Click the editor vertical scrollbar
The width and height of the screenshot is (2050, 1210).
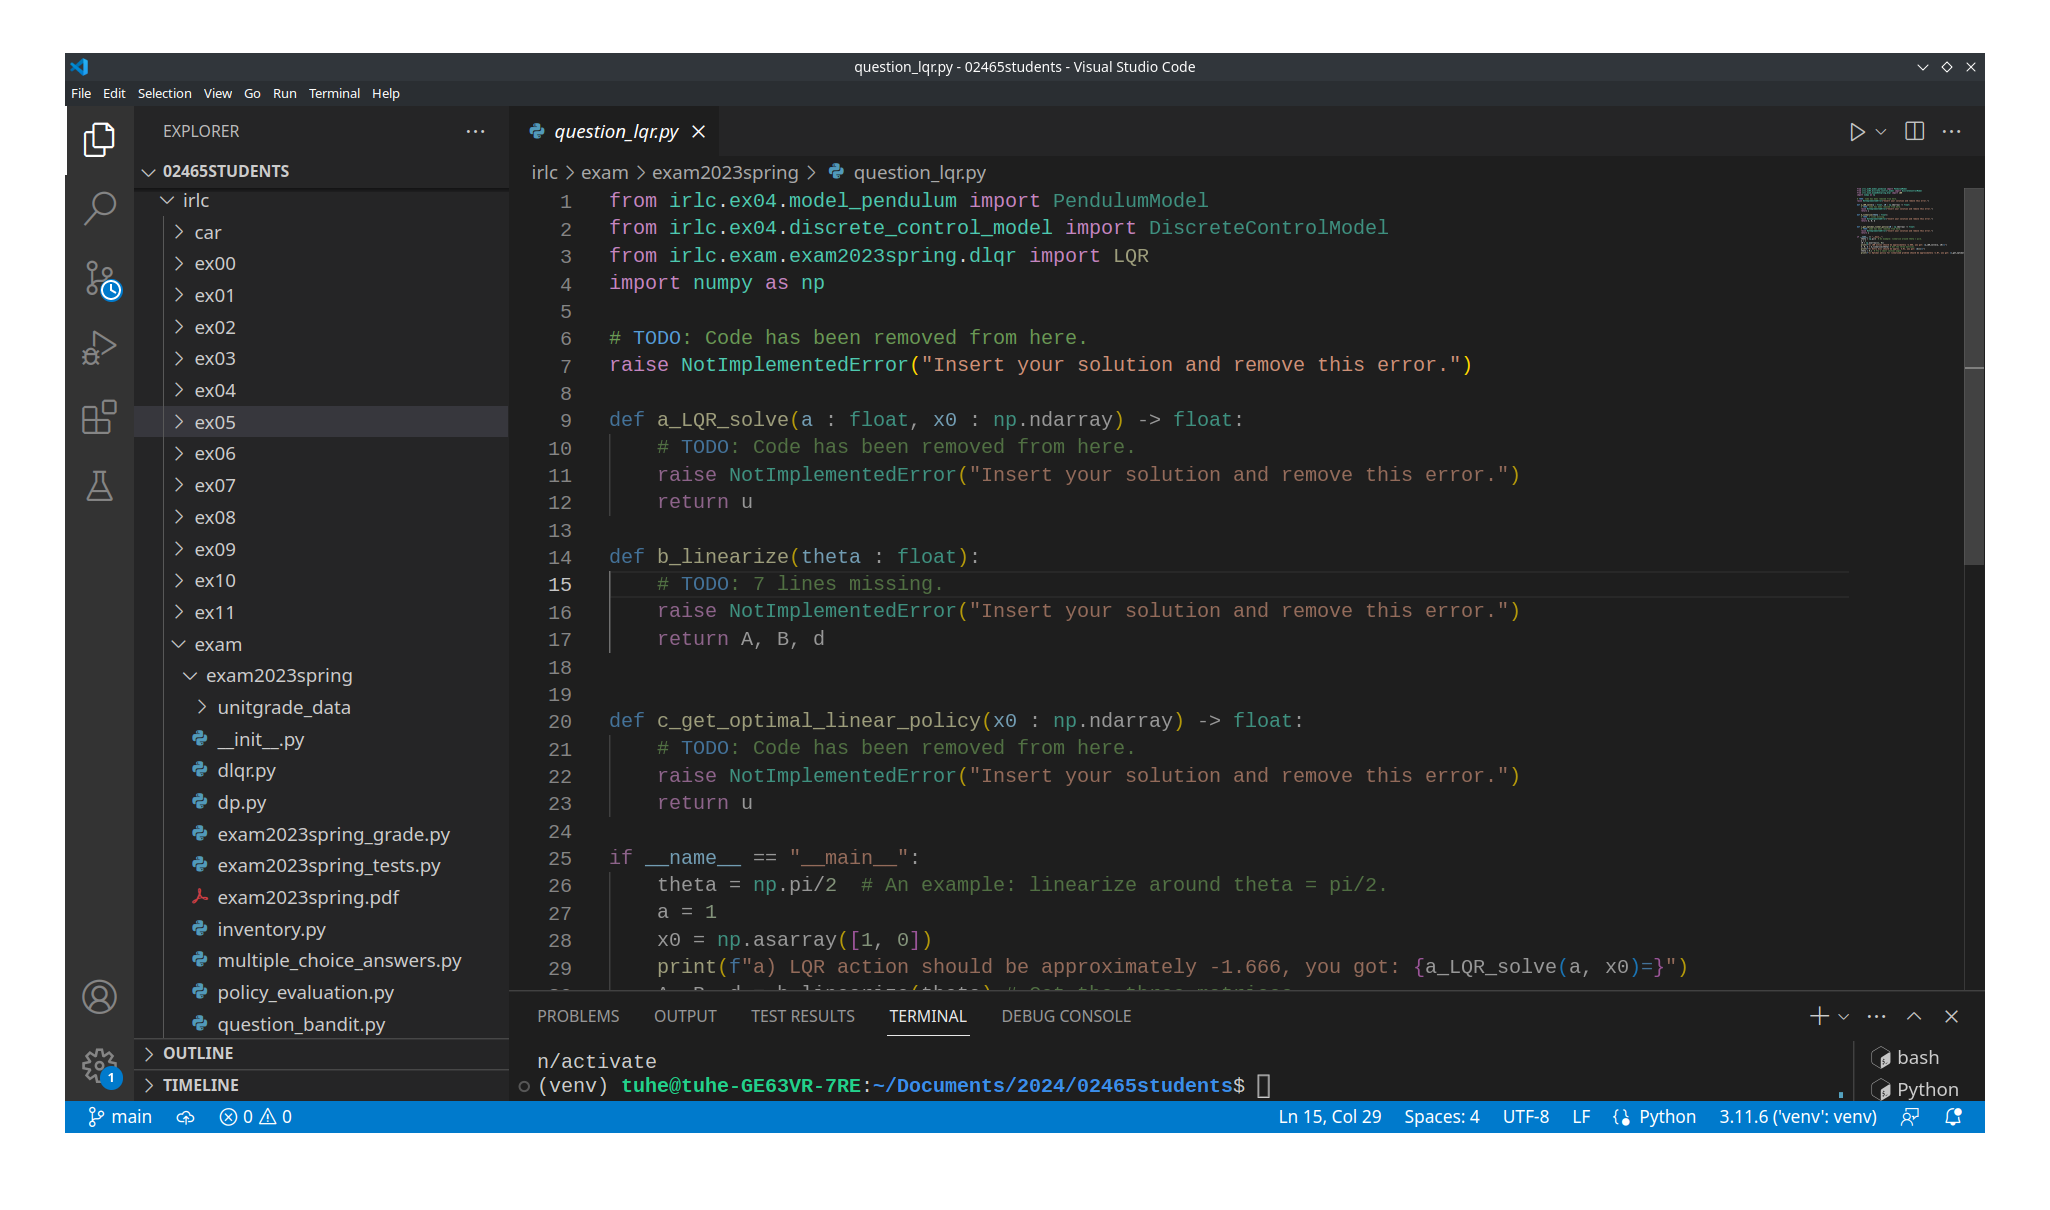pos(1974,378)
